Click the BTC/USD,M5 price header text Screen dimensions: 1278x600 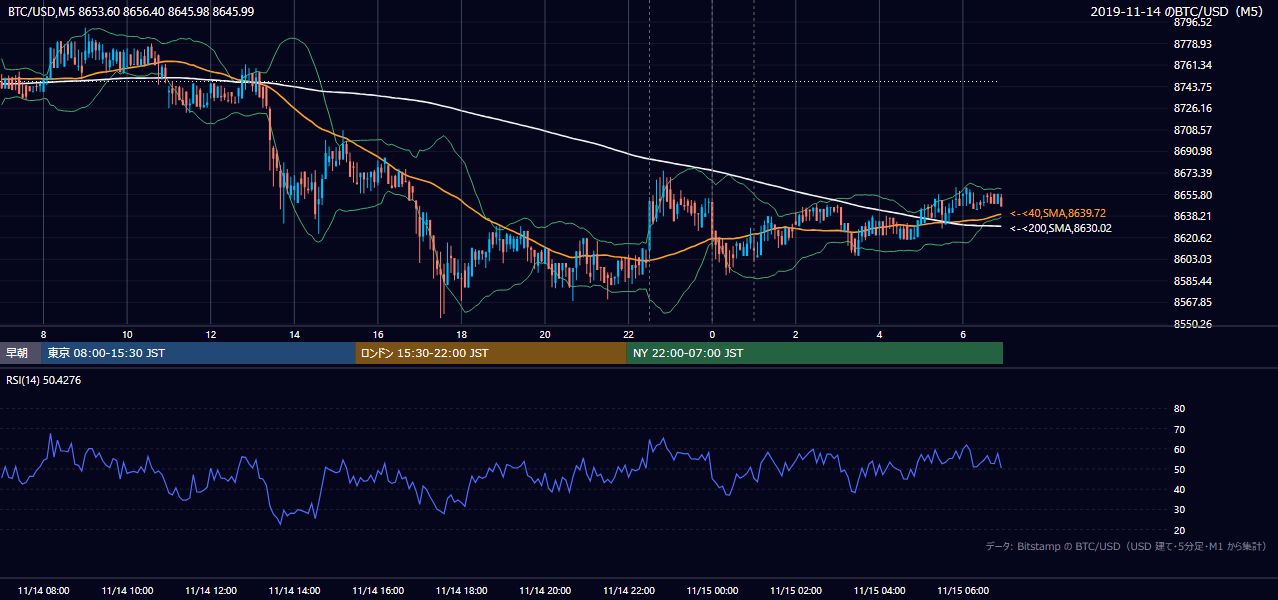click(131, 11)
